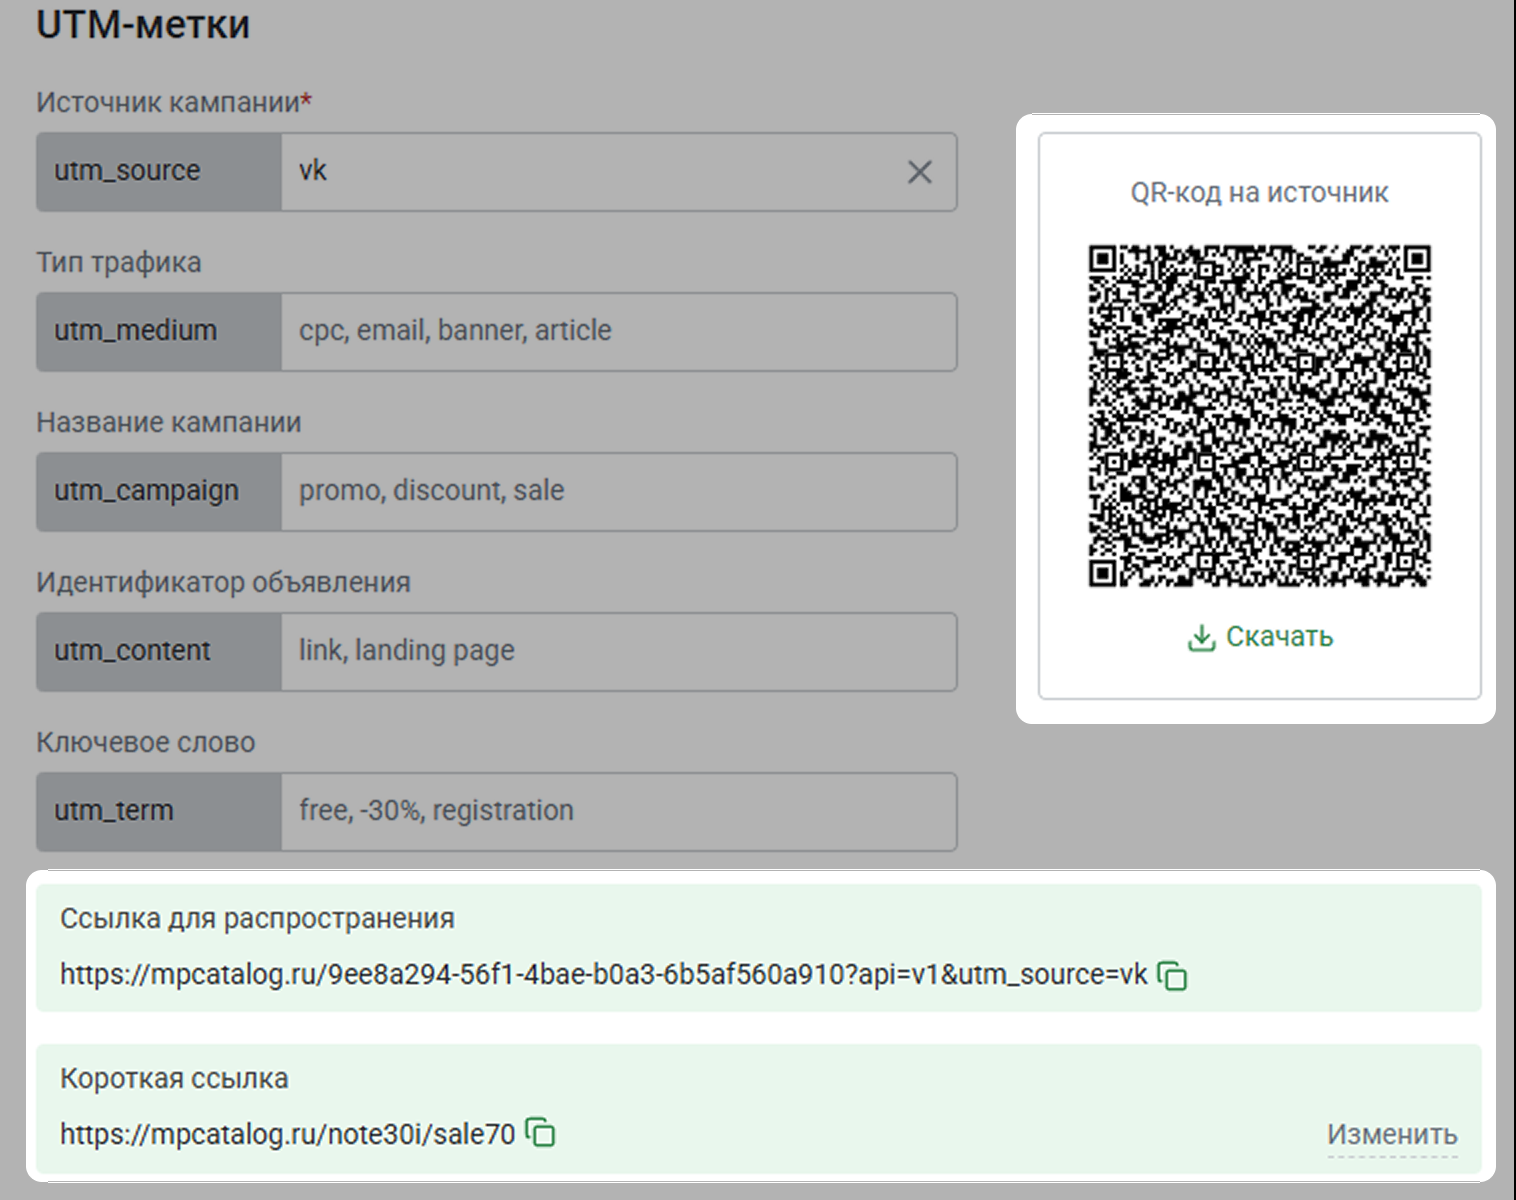Viewport: 1516px width, 1200px height.
Task: Copy the short link with its copy icon
Action: point(540,1133)
